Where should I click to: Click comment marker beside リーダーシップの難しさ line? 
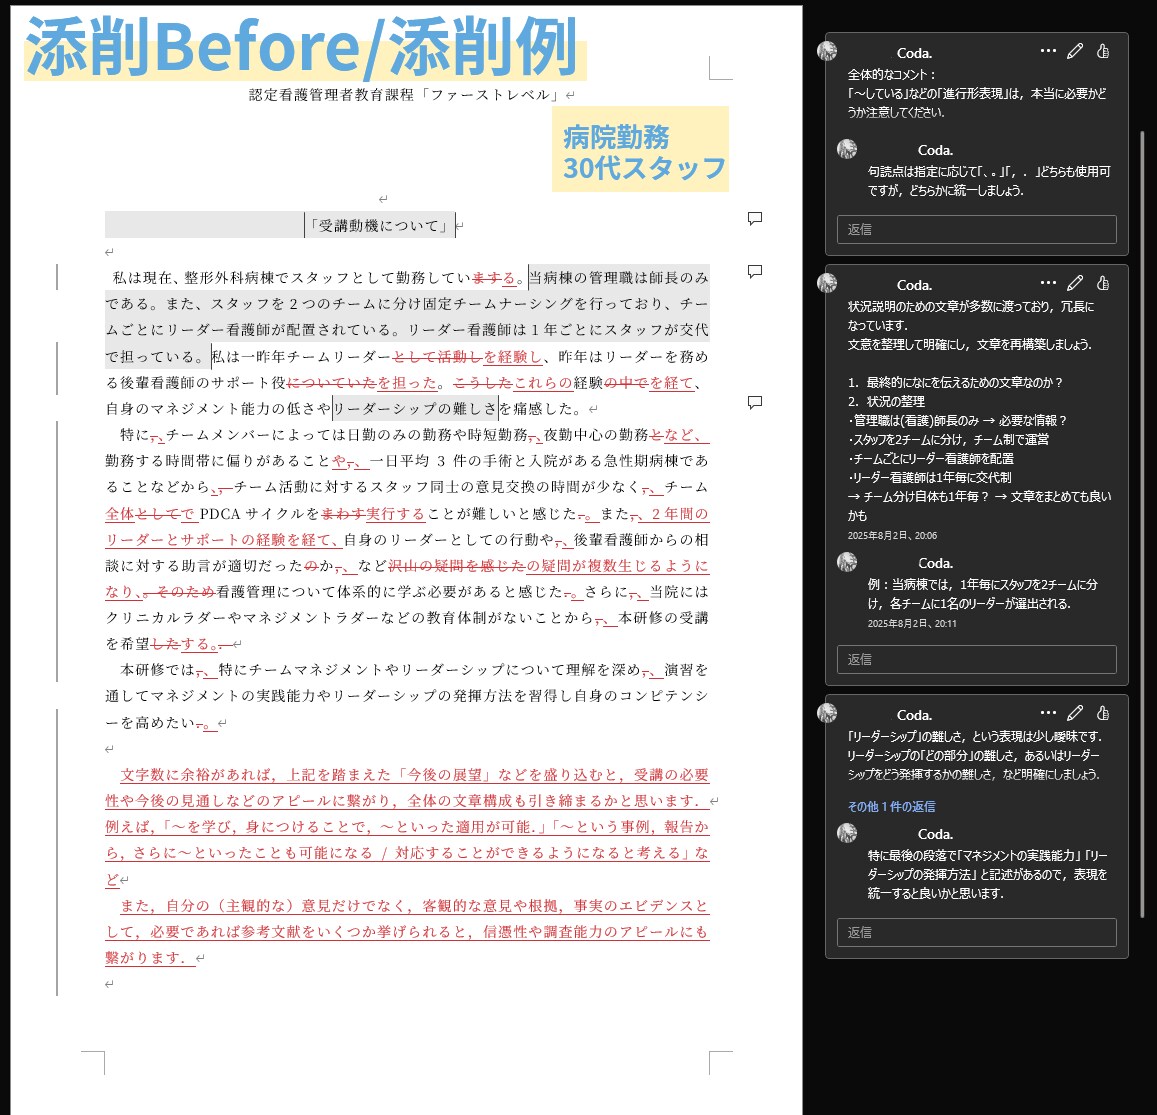click(x=755, y=402)
